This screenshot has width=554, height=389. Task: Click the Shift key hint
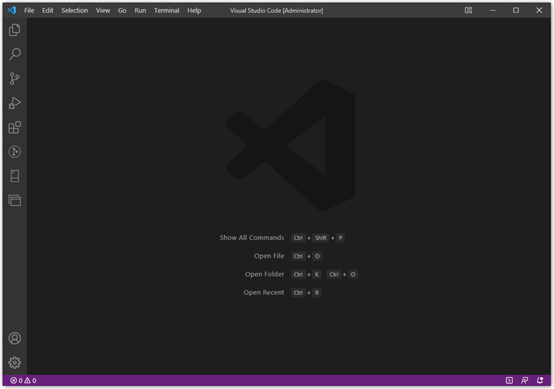(321, 238)
